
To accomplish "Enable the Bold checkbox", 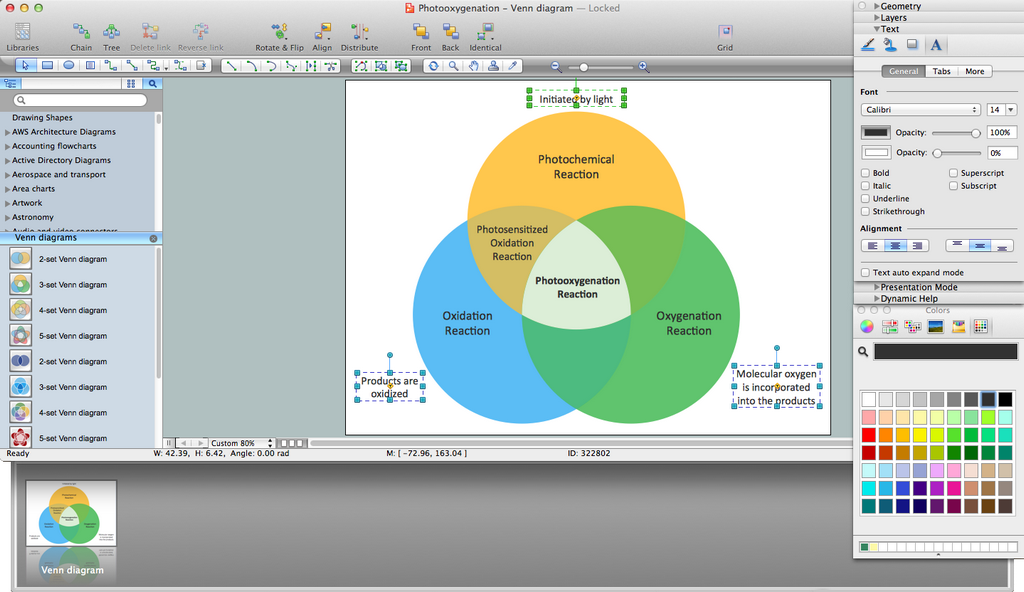I will [866, 173].
